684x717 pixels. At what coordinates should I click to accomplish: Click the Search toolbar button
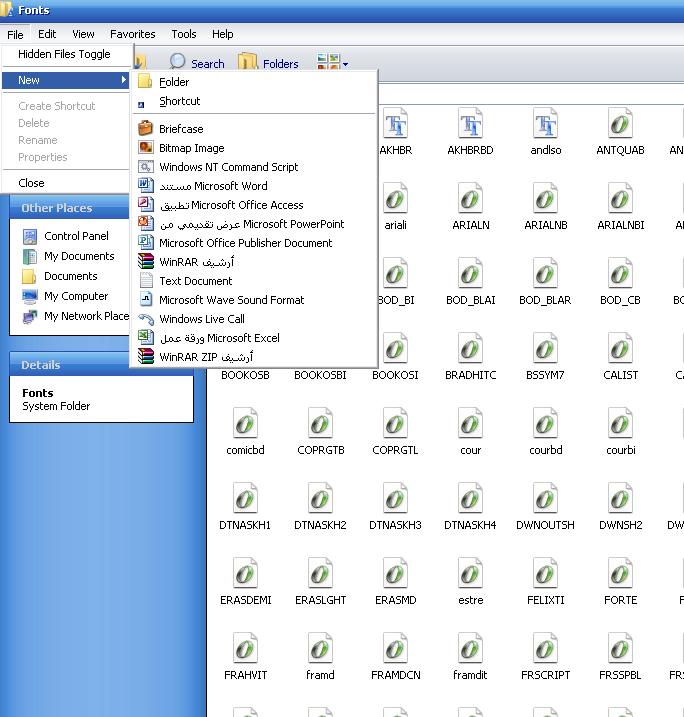tap(197, 63)
